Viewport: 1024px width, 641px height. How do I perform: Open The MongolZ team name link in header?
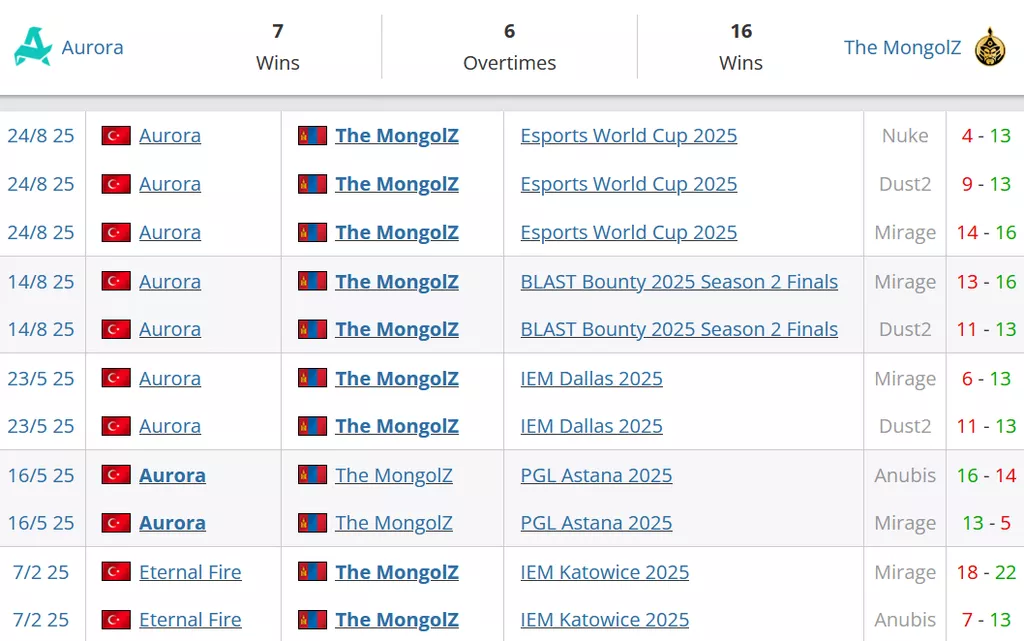point(902,47)
